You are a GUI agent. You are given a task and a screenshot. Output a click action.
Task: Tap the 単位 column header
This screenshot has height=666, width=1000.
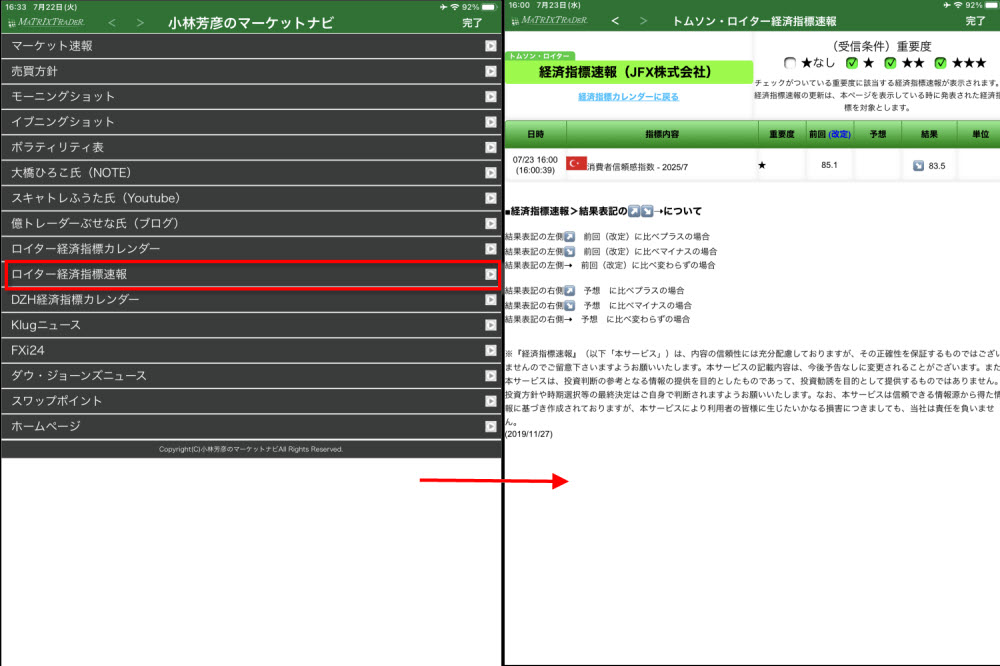[980, 134]
